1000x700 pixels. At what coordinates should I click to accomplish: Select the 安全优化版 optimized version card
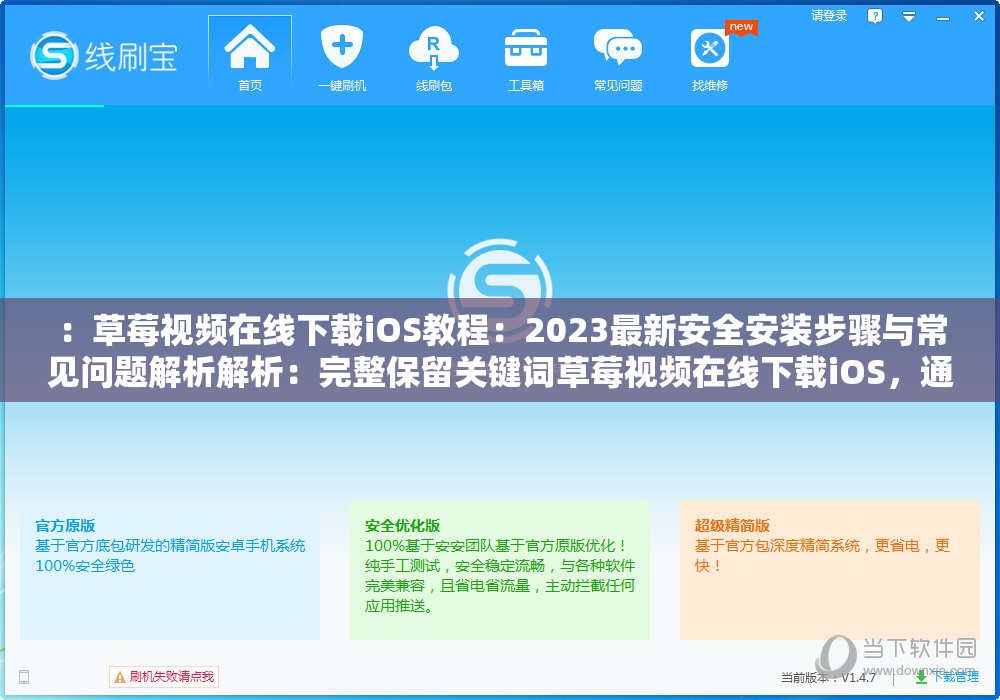(x=498, y=570)
